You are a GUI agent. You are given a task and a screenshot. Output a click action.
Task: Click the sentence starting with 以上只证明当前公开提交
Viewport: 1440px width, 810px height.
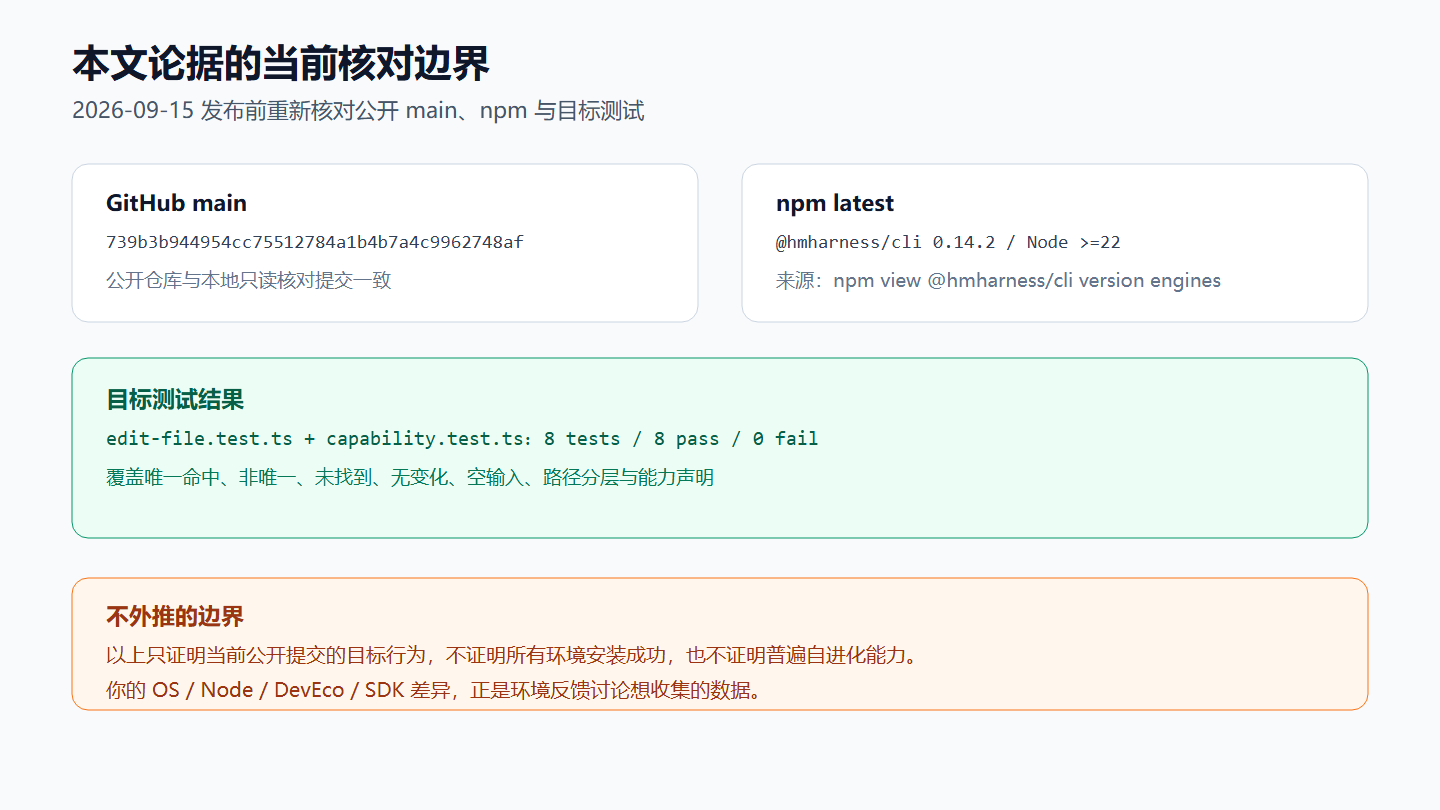[512, 656]
